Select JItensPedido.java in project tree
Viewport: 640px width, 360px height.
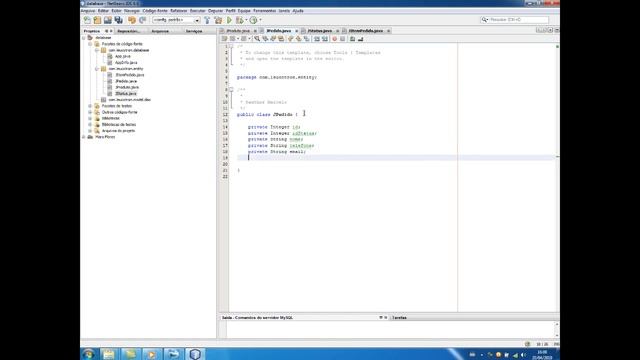point(129,75)
